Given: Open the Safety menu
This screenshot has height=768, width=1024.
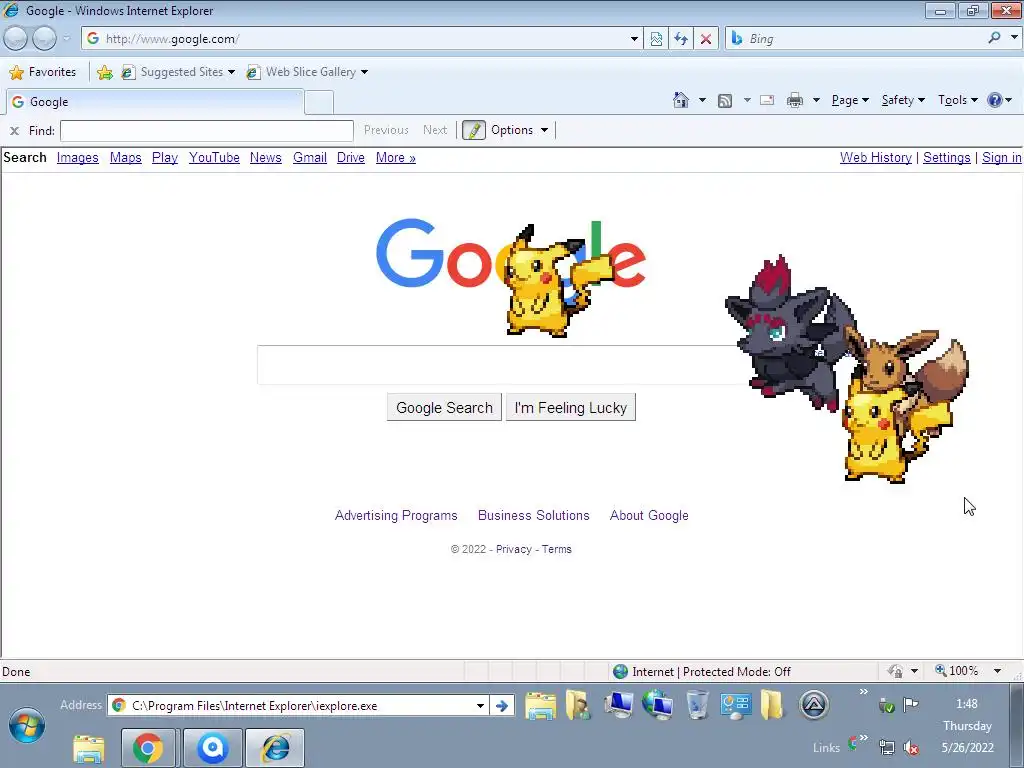Looking at the screenshot, I should coord(903,101).
